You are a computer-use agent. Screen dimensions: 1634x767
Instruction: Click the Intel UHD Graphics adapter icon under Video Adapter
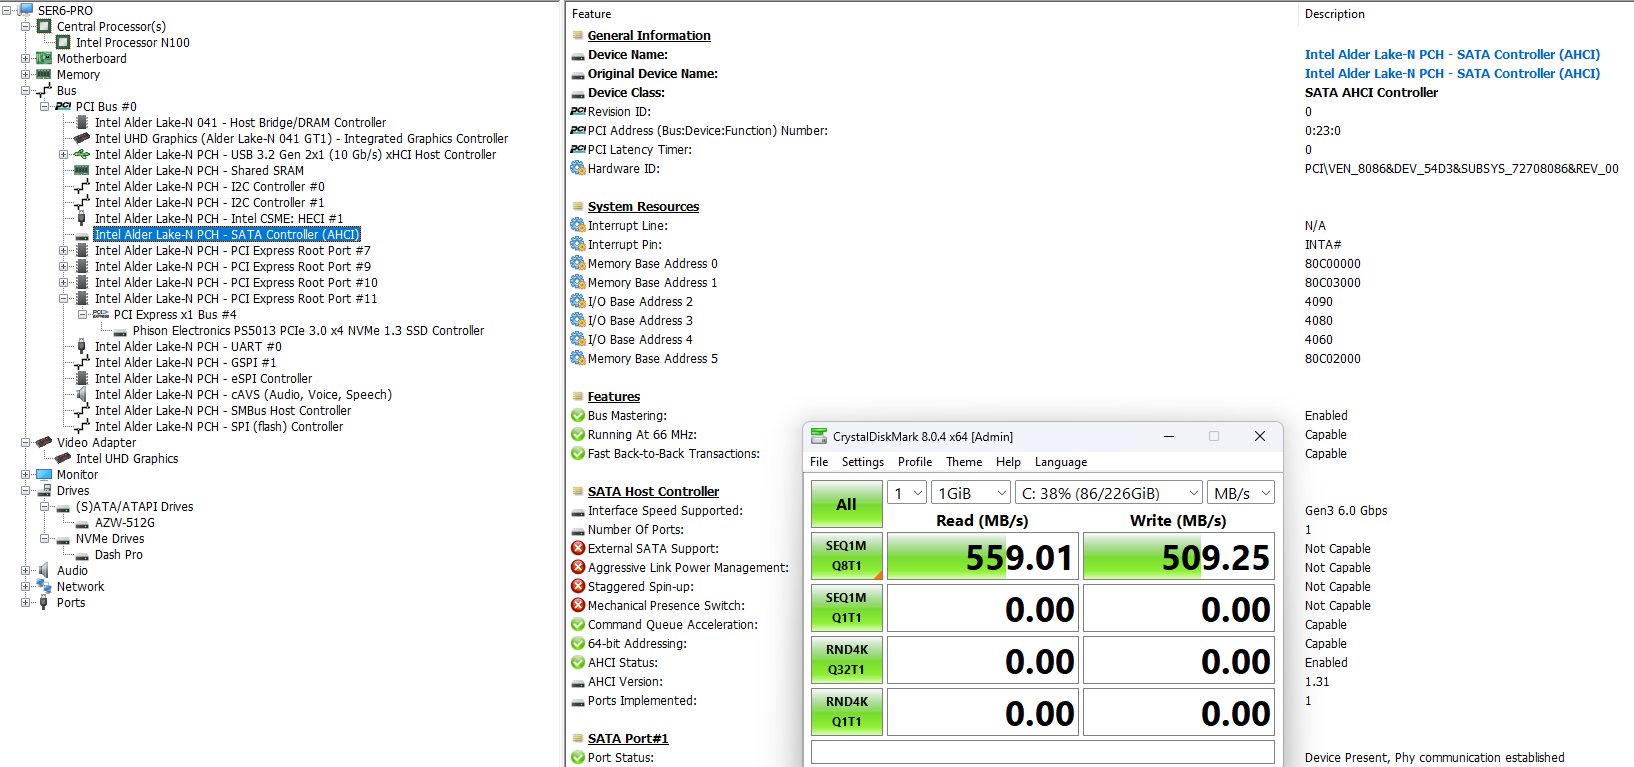click(63, 458)
